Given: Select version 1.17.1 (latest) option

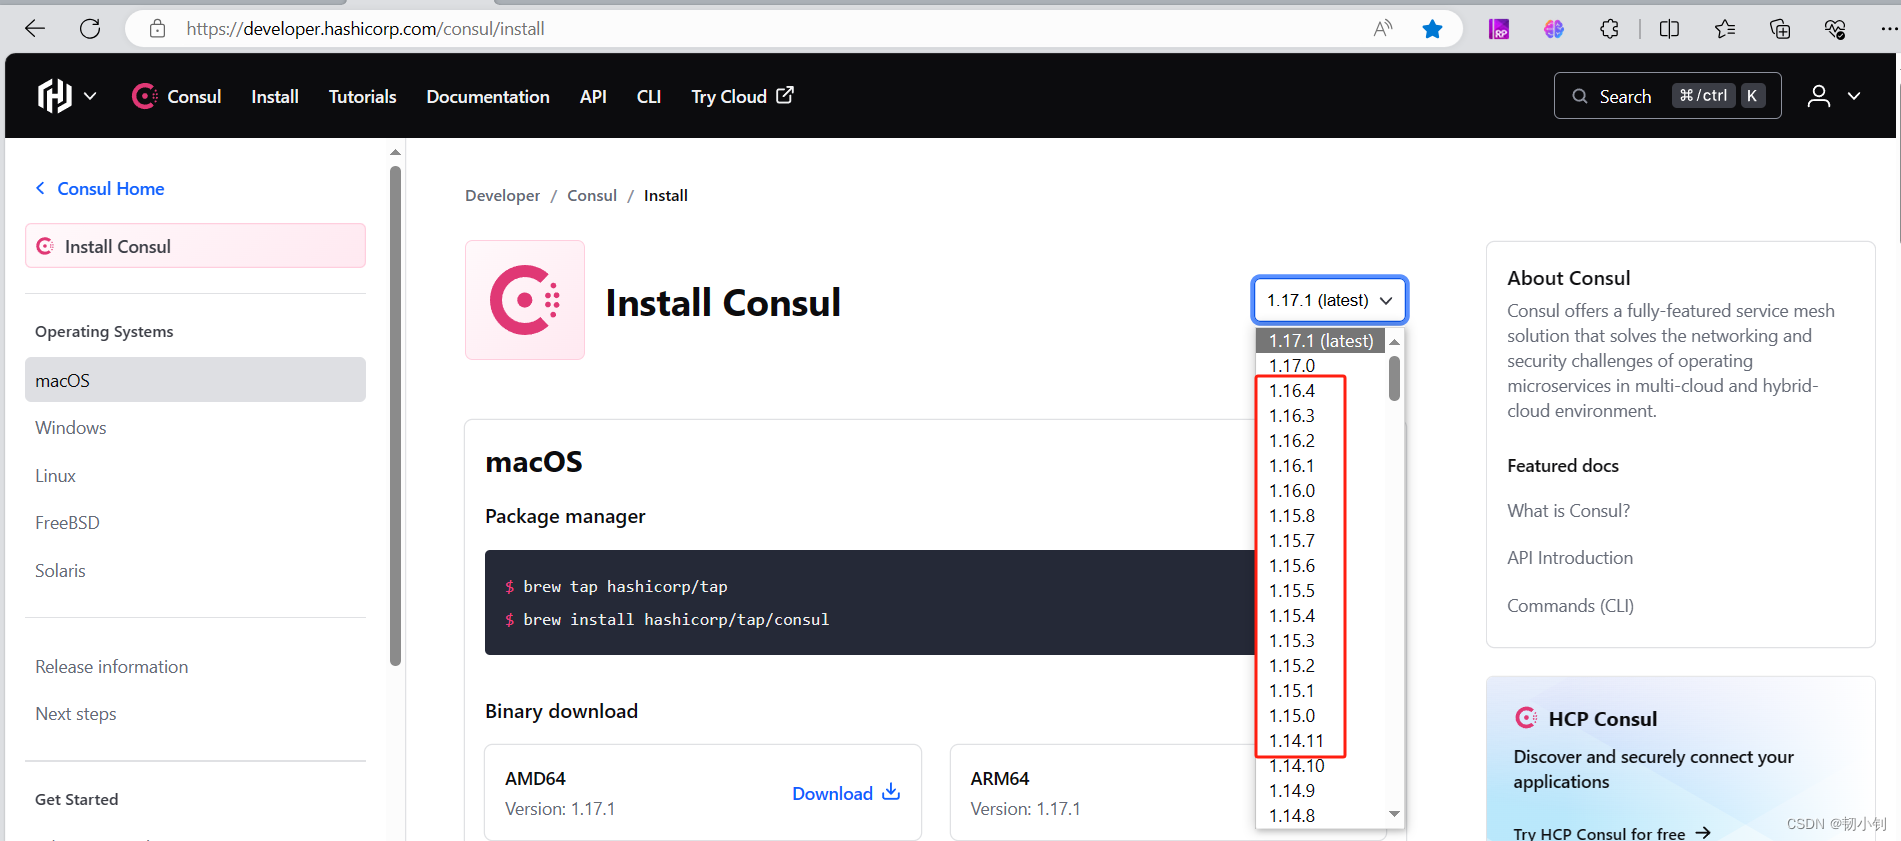Looking at the screenshot, I should pos(1321,341).
